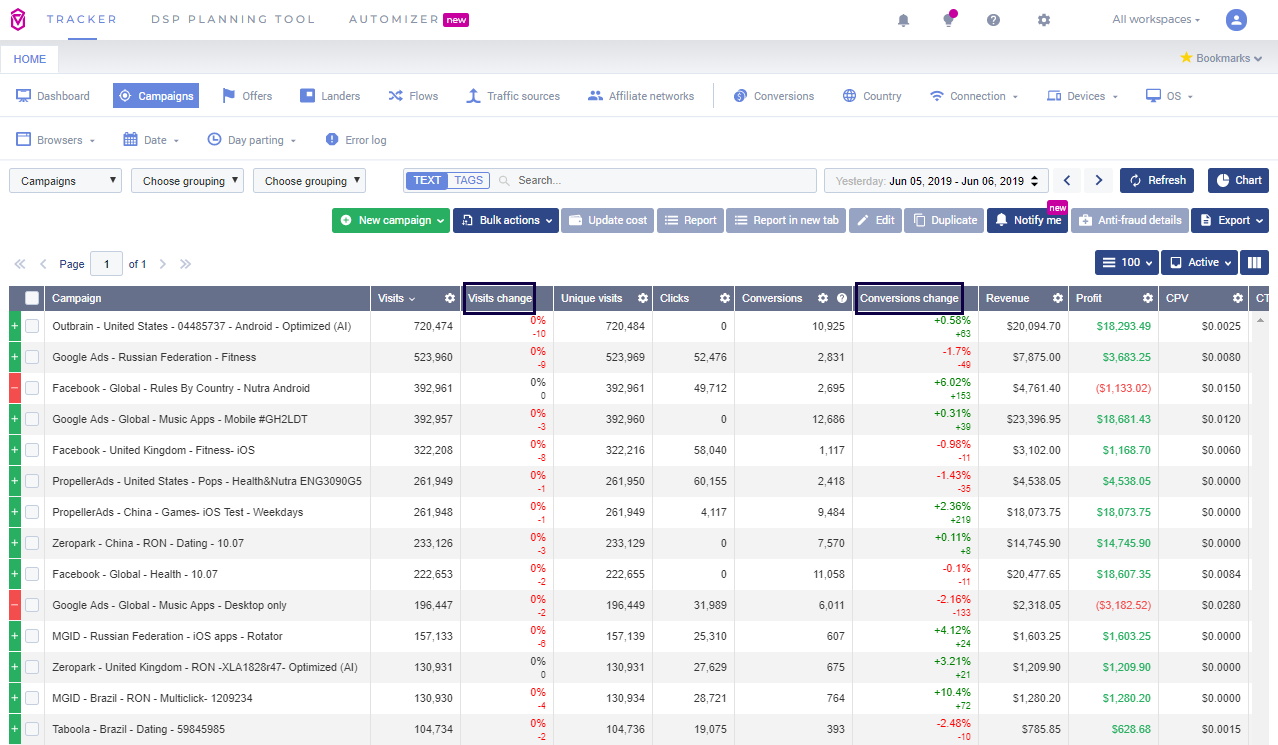This screenshot has height=745, width=1278.
Task: Open the help question mark icon
Action: [x=993, y=20]
